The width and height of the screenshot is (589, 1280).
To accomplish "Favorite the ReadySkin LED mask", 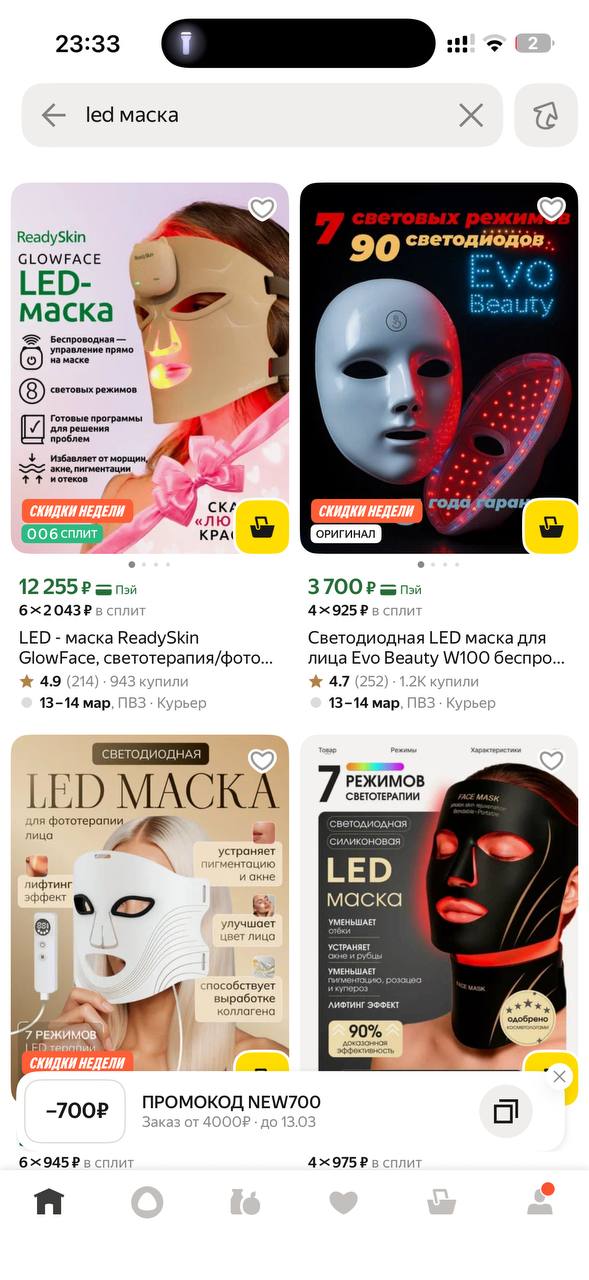I will click(262, 209).
